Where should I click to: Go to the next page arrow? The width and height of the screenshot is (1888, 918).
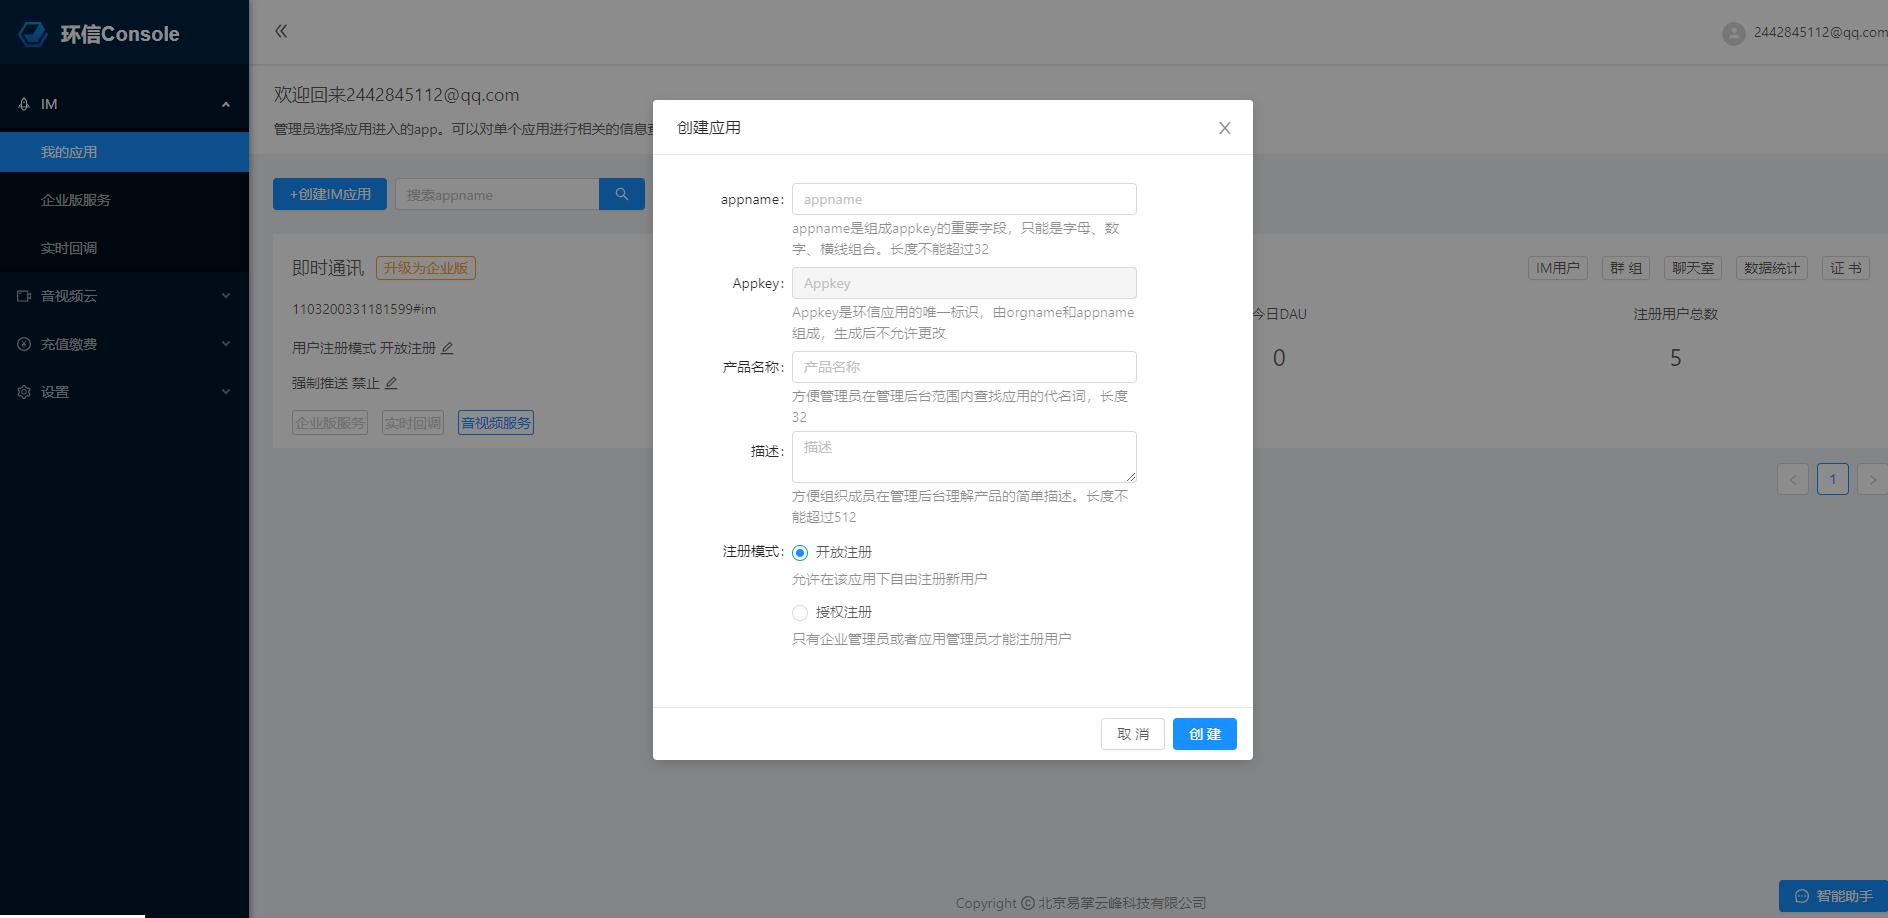(1872, 479)
